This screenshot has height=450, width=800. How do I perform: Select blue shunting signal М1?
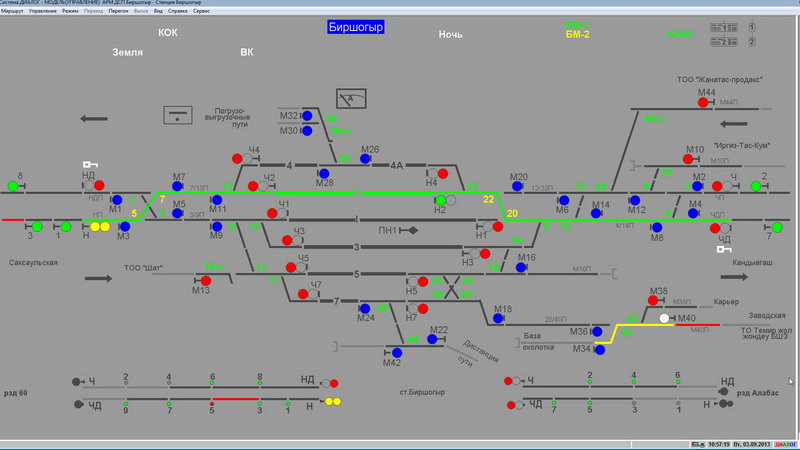point(117,199)
